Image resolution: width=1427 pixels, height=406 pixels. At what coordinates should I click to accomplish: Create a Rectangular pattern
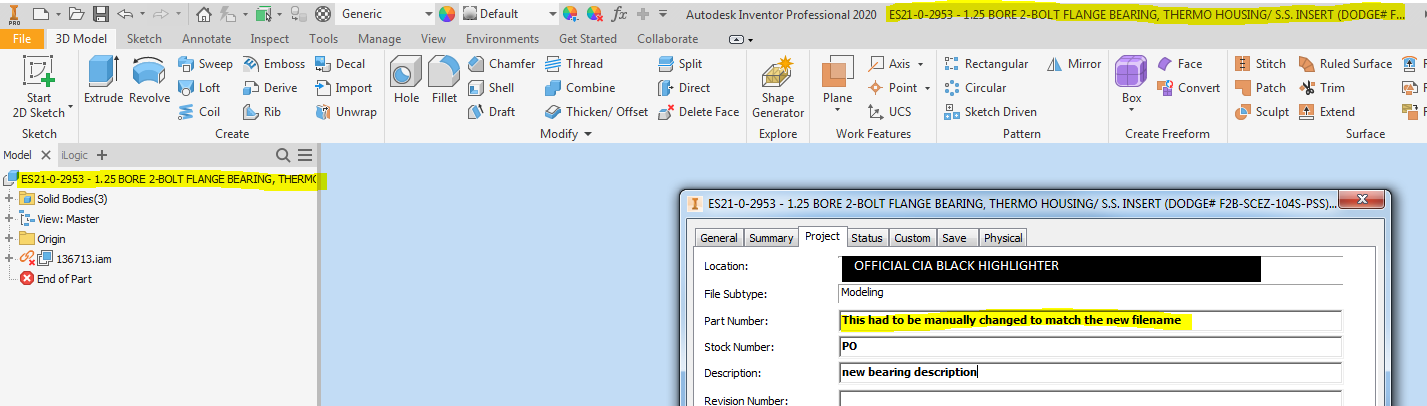pos(985,63)
